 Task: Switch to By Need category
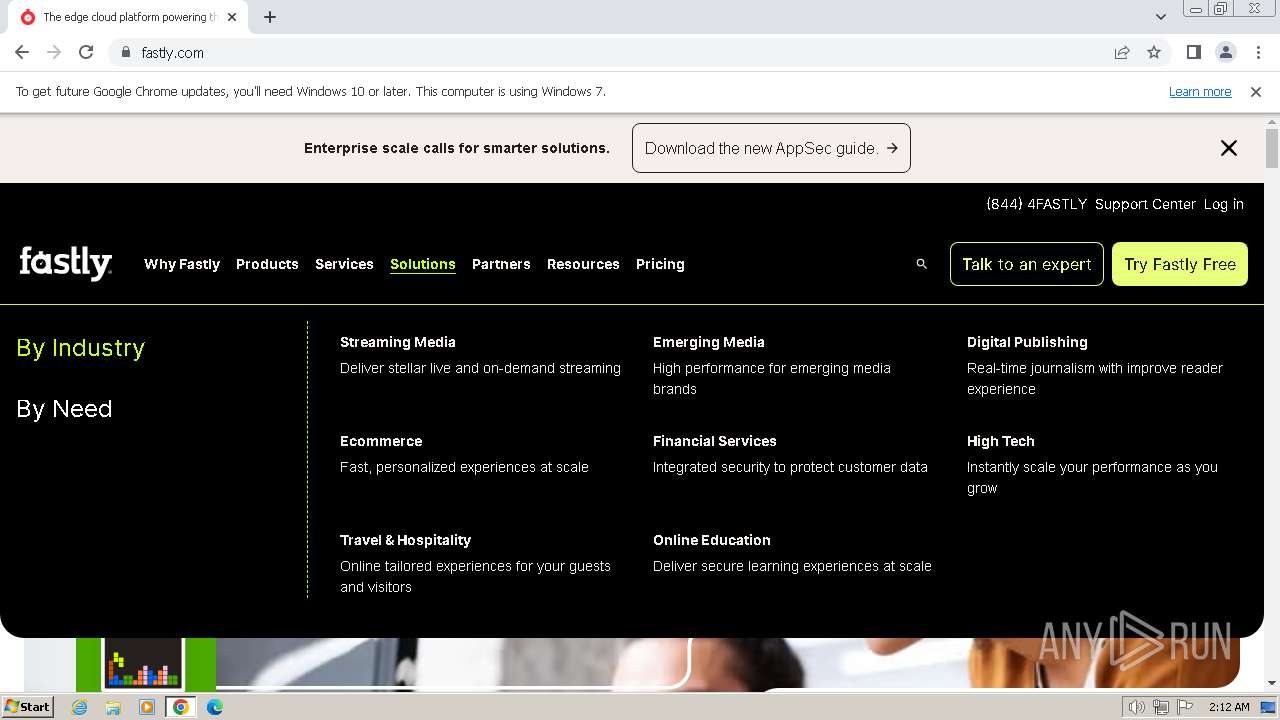tap(64, 409)
